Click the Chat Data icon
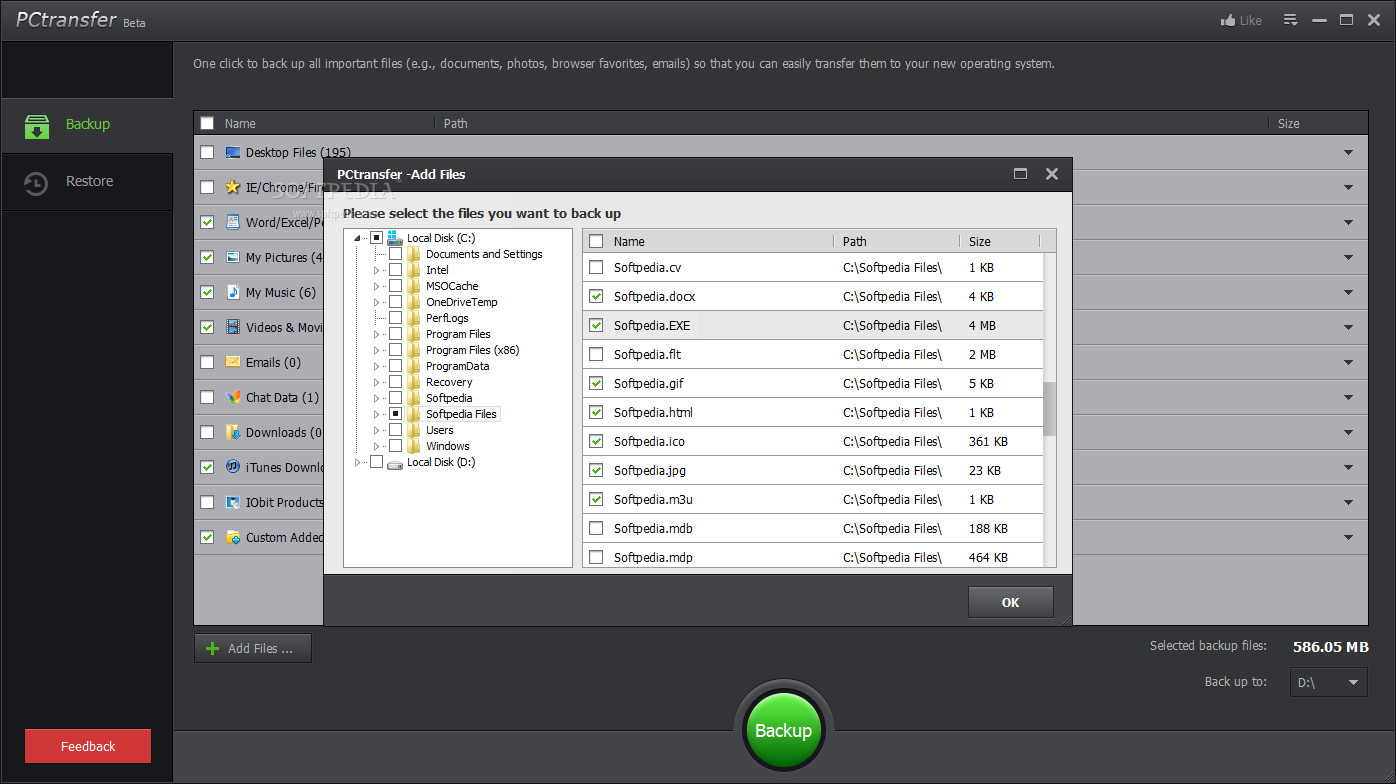 233,397
